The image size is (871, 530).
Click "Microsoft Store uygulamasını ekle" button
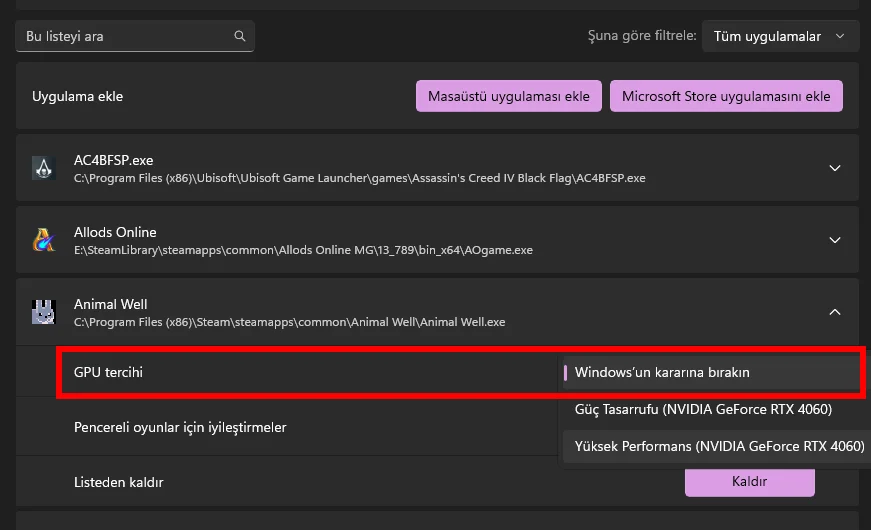pos(726,96)
